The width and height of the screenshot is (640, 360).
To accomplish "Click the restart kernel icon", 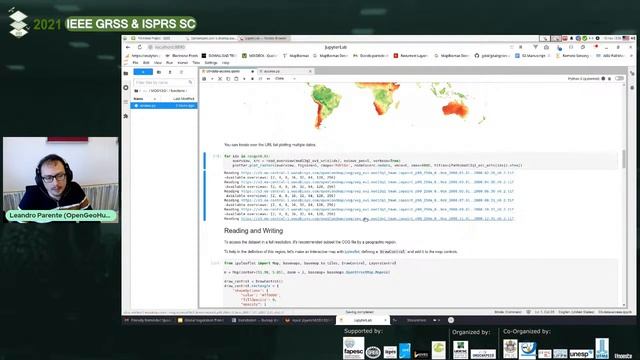I will pos(260,79).
